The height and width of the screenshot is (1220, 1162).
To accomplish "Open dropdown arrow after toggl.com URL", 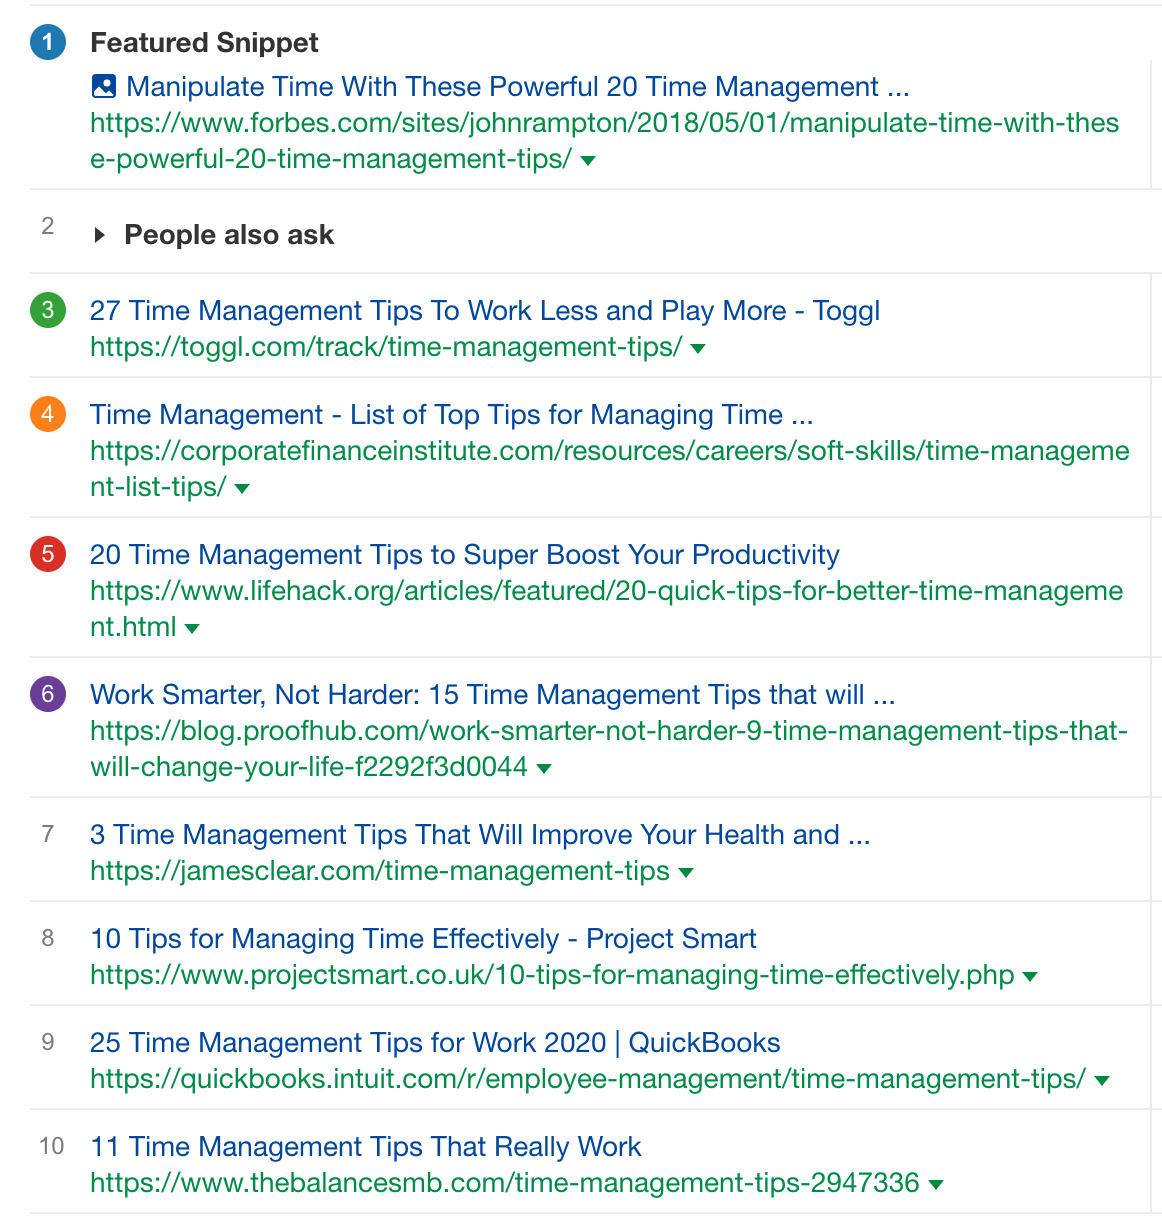I will pyautogui.click(x=698, y=349).
